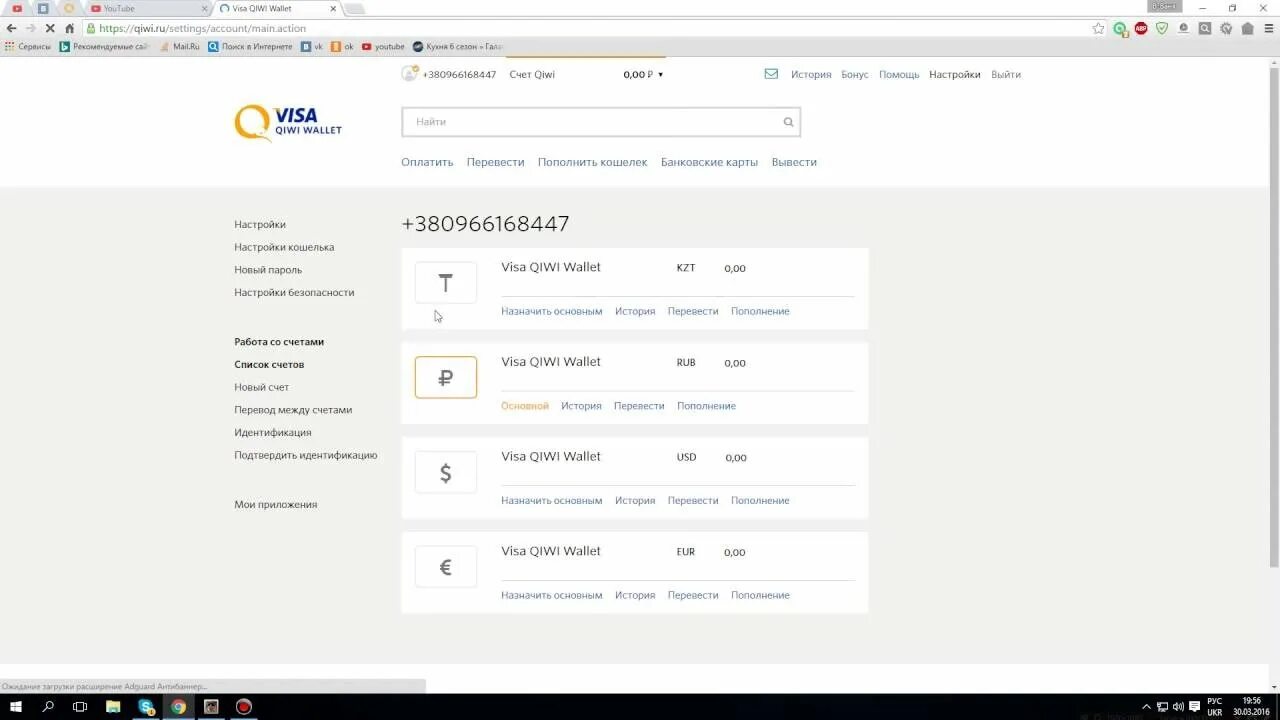Open the Windows action center notifications
The width and height of the screenshot is (1280, 720).
pyautogui.click(x=1194, y=707)
